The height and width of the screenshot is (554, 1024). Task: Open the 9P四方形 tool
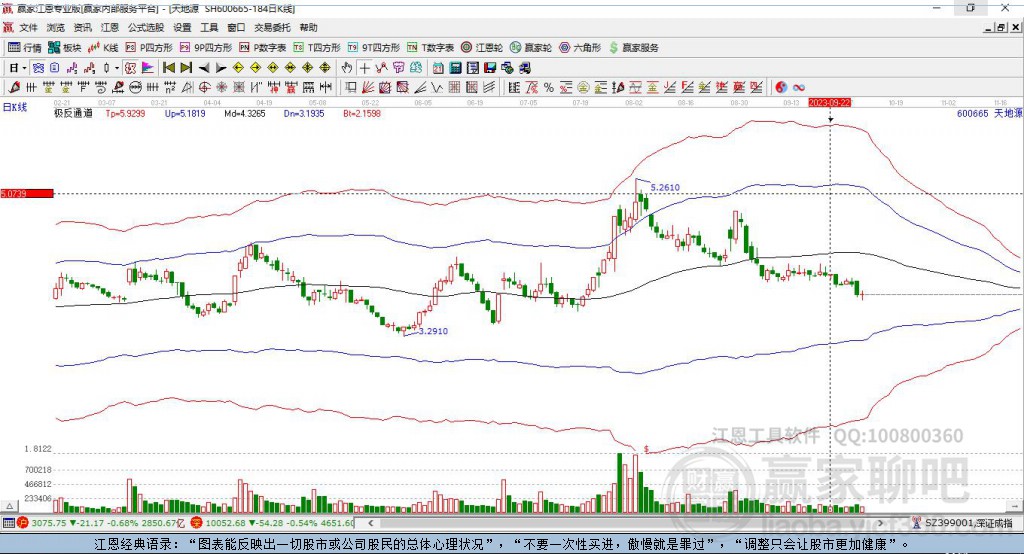coord(206,48)
